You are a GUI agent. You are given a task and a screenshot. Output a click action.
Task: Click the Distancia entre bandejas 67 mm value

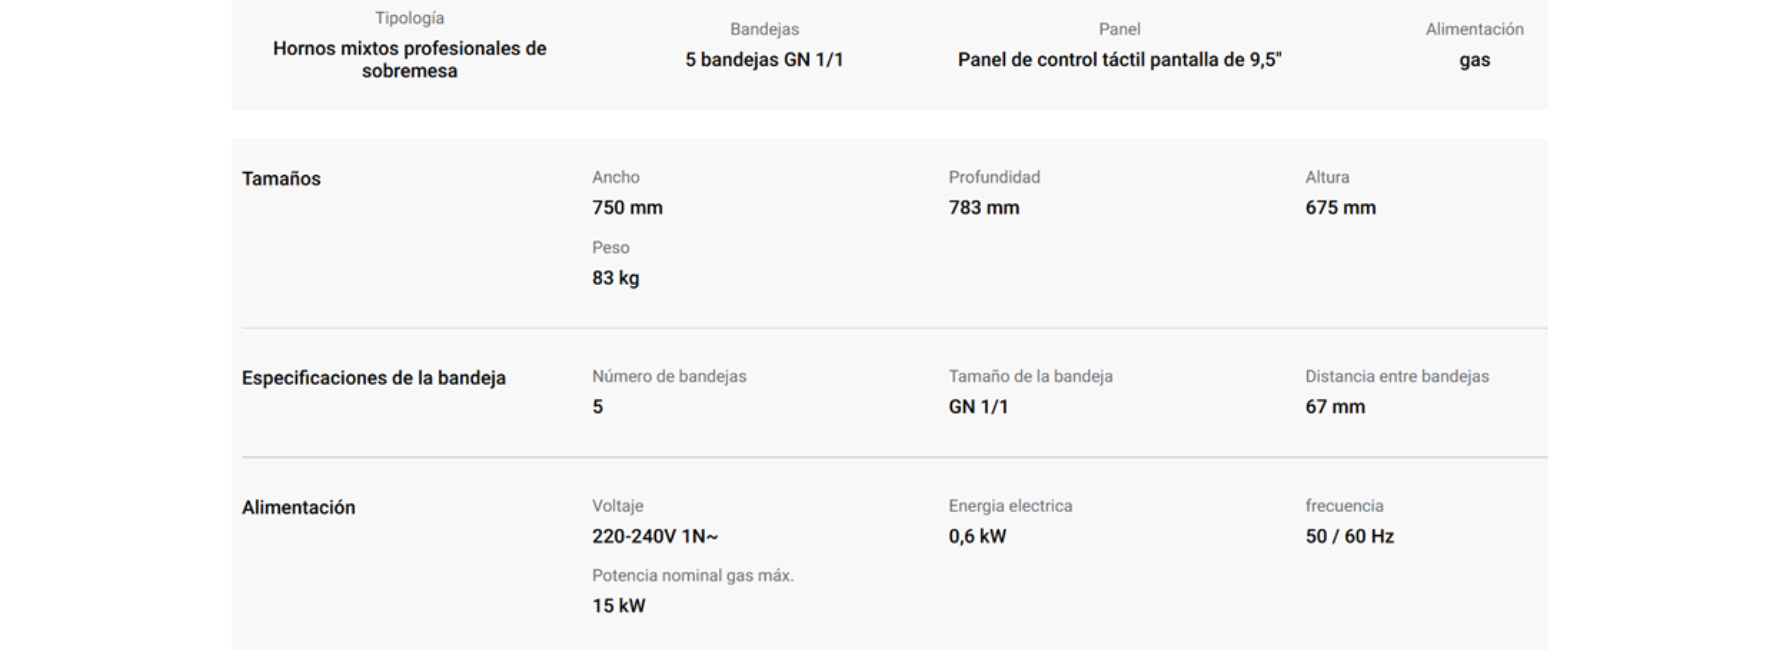1335,407
